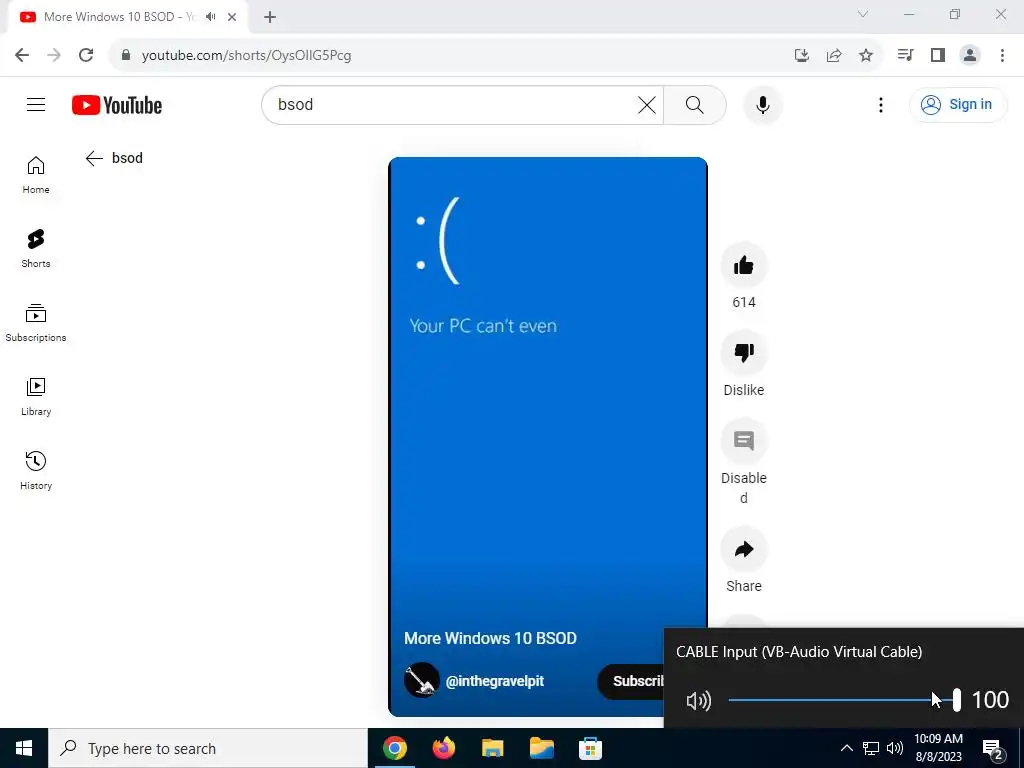This screenshot has height=768, width=1024.
Task: Open the clock showing 10:09 AM
Action: (938, 748)
